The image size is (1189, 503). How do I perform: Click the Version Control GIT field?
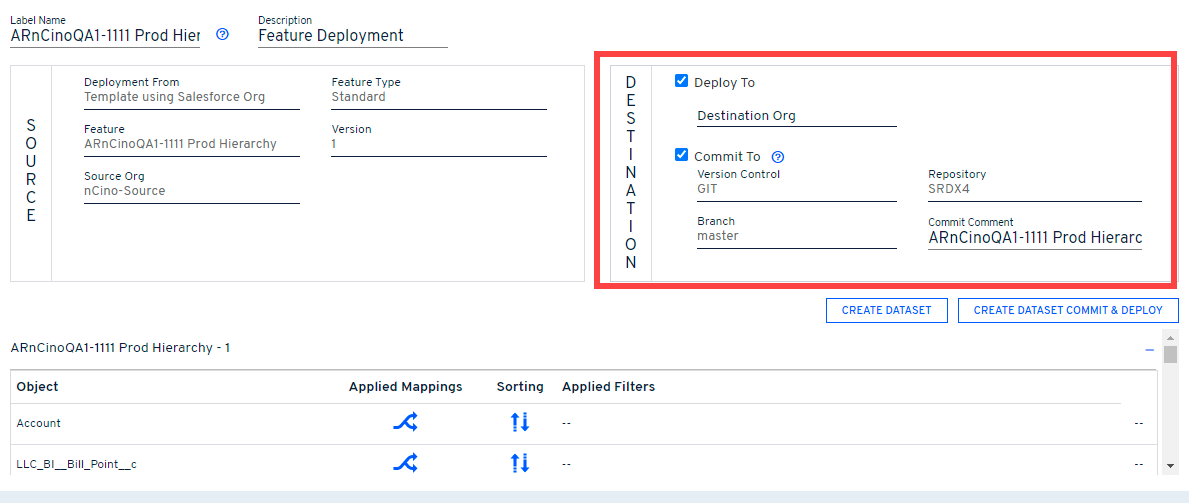tap(796, 189)
